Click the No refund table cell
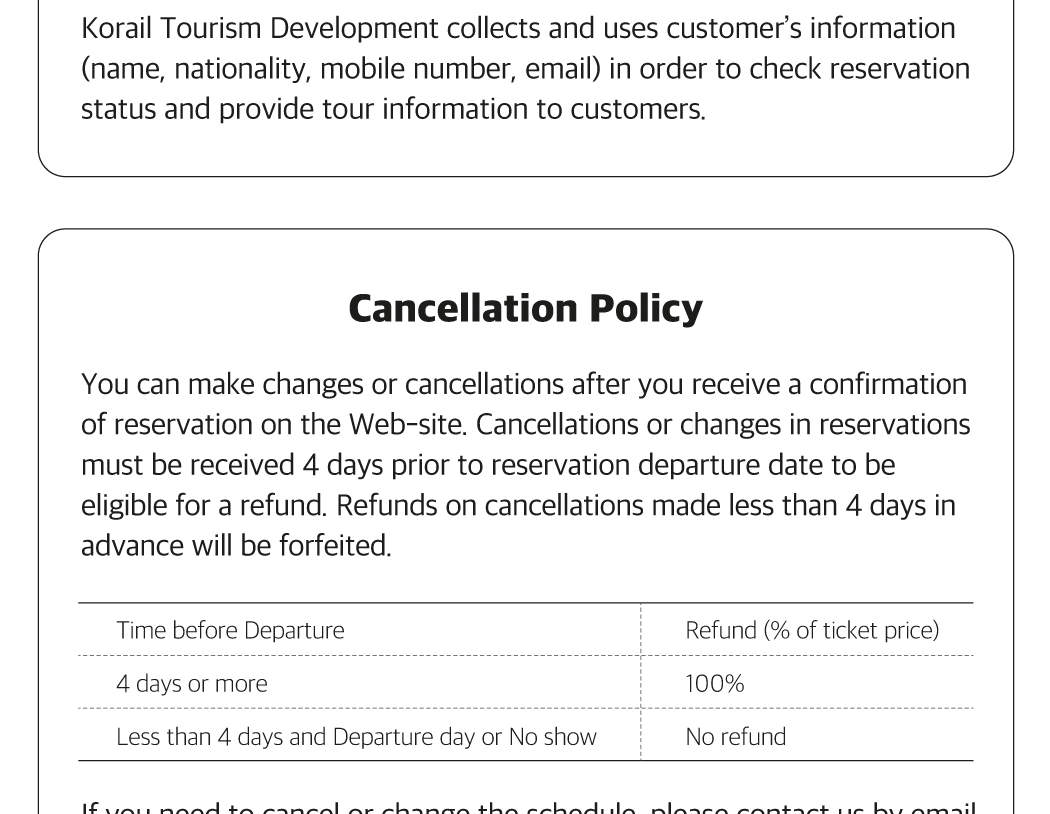1050x814 pixels. [735, 737]
